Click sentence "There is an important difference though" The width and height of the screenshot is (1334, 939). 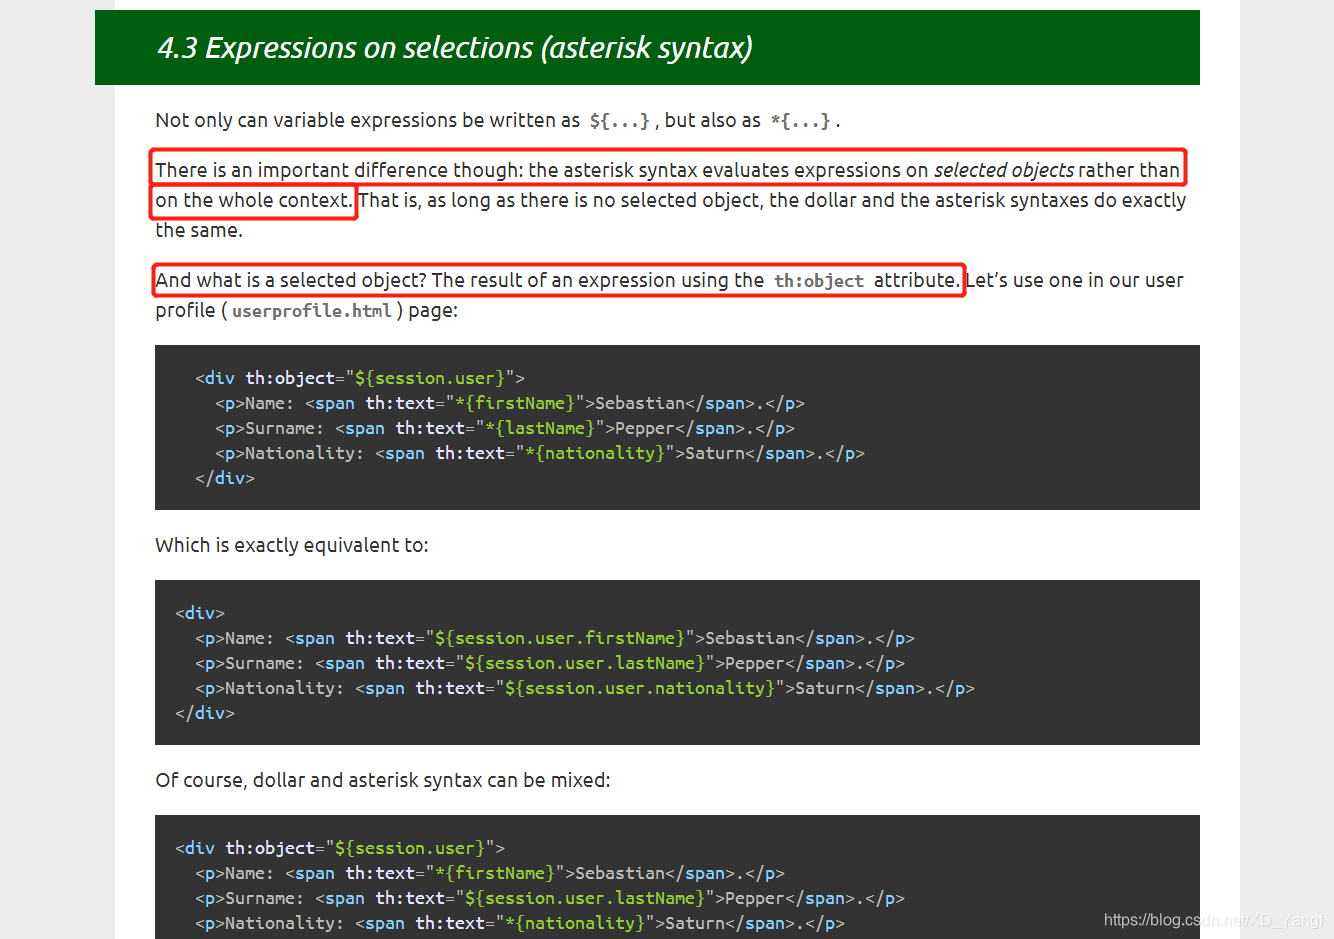[x=338, y=170]
